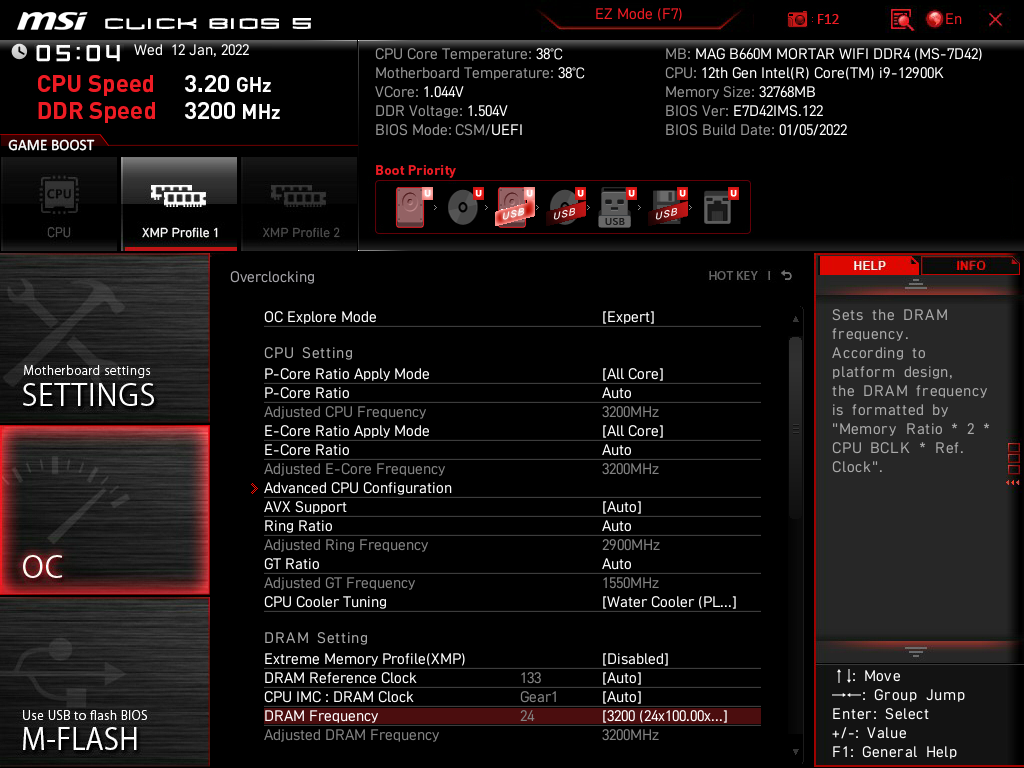Switch to the HELP tab
1024x768 pixels.
(869, 266)
